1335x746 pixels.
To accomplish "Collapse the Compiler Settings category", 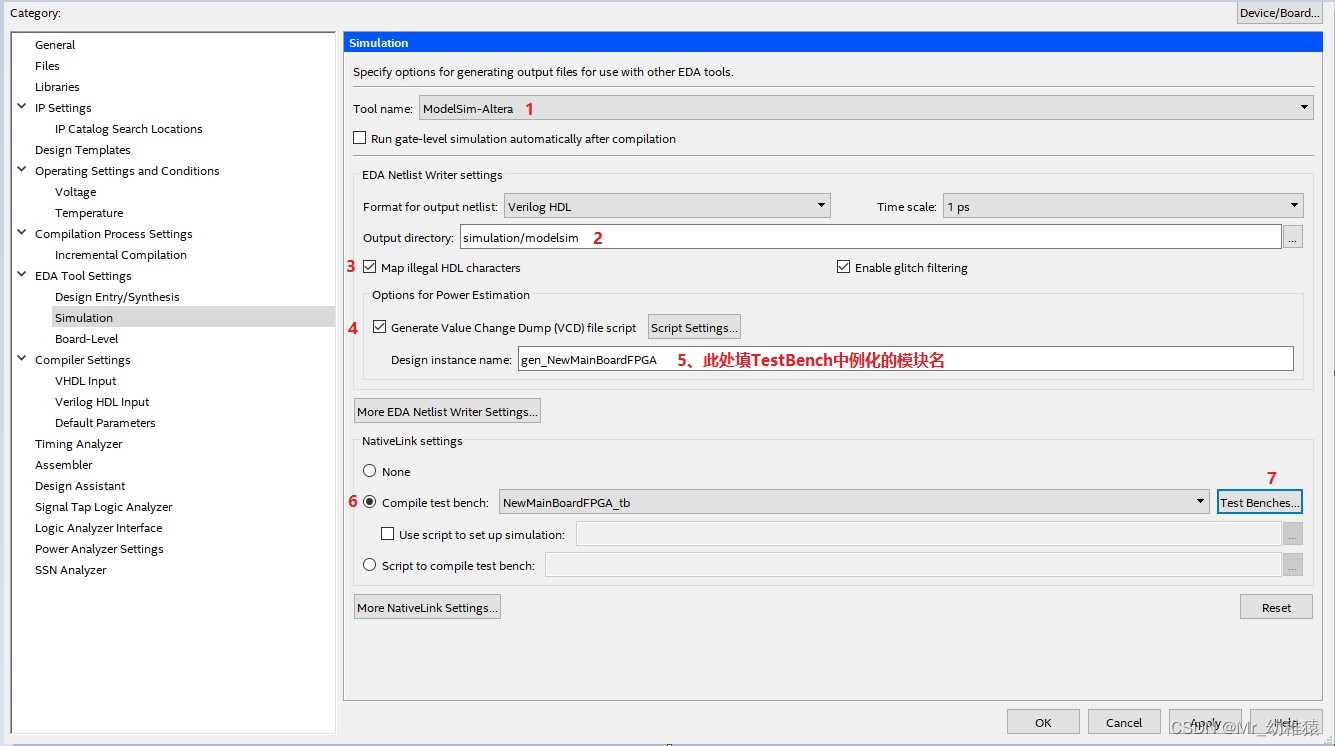I will (22, 359).
